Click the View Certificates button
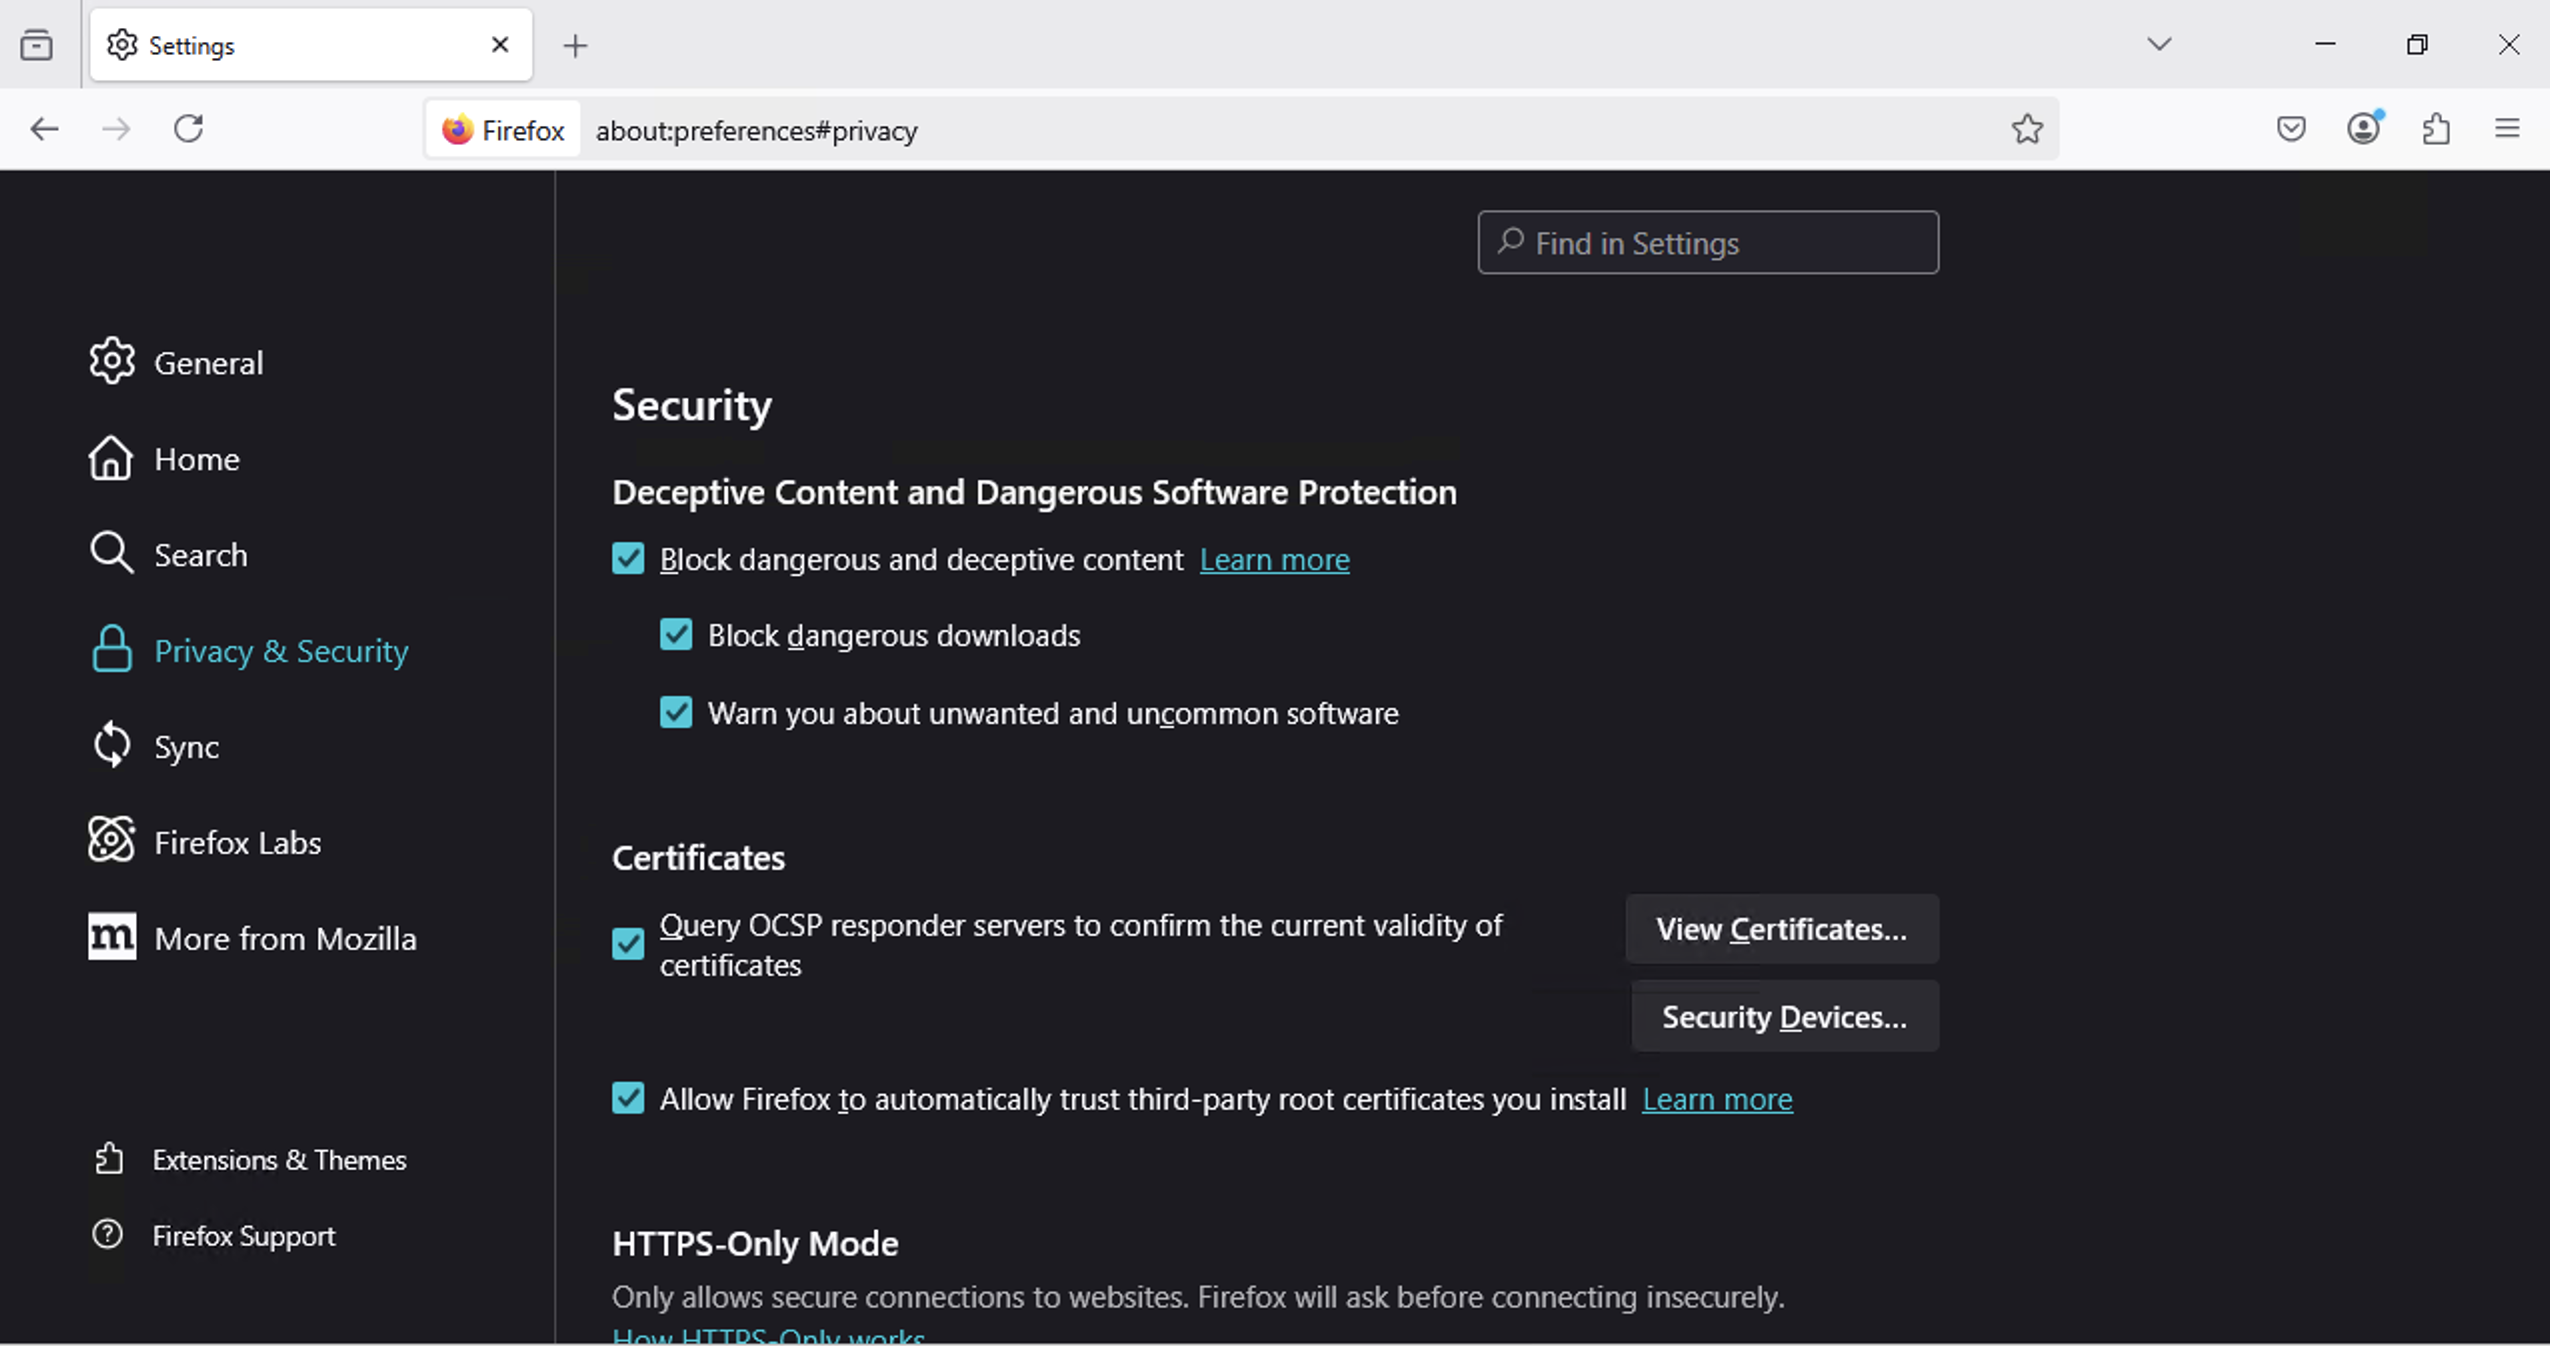This screenshot has width=2550, height=1346. (x=1781, y=929)
